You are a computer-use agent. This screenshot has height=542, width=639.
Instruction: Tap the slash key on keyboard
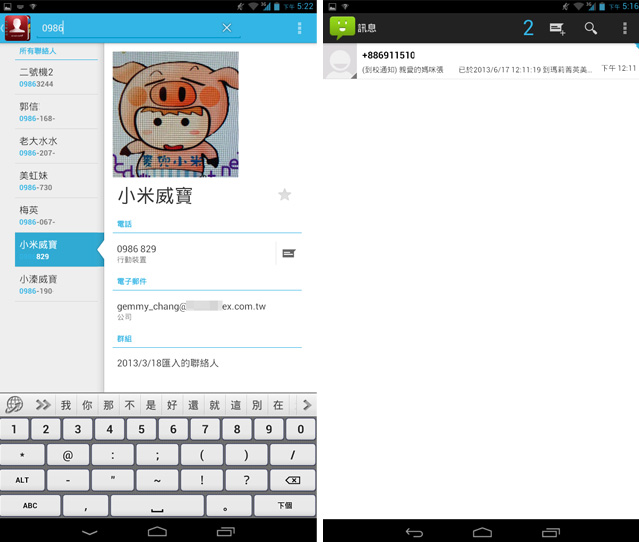tap(293, 455)
